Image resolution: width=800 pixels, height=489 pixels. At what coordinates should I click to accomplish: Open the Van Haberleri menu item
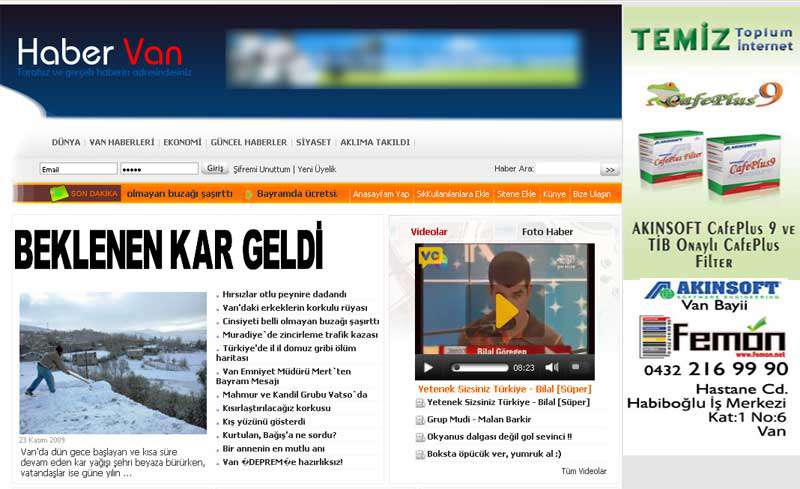[x=121, y=142]
